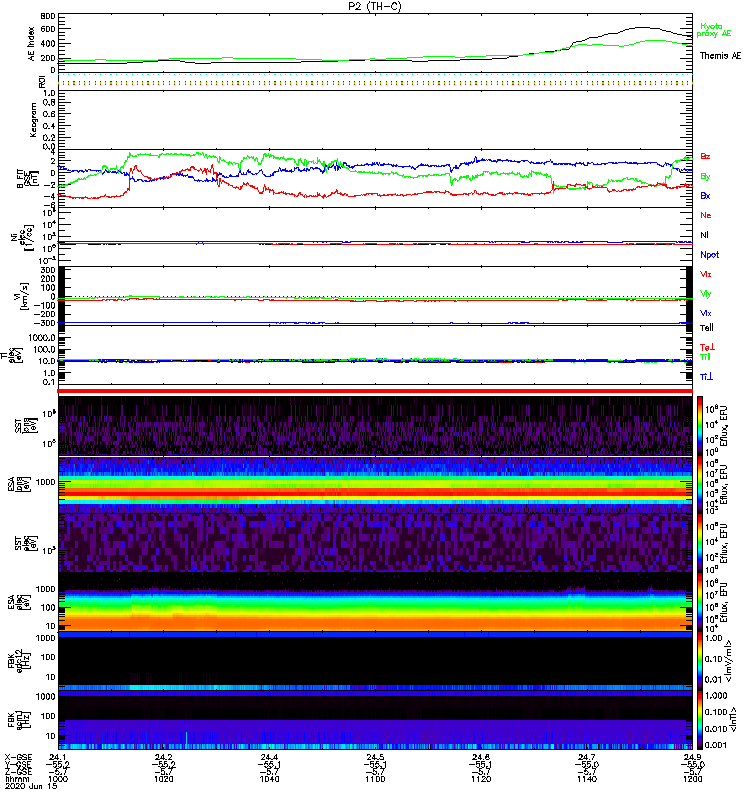Image resolution: width=750 pixels, height=800 pixels.
Task: Click the SST ions Eflux color bar
Action: (700, 425)
